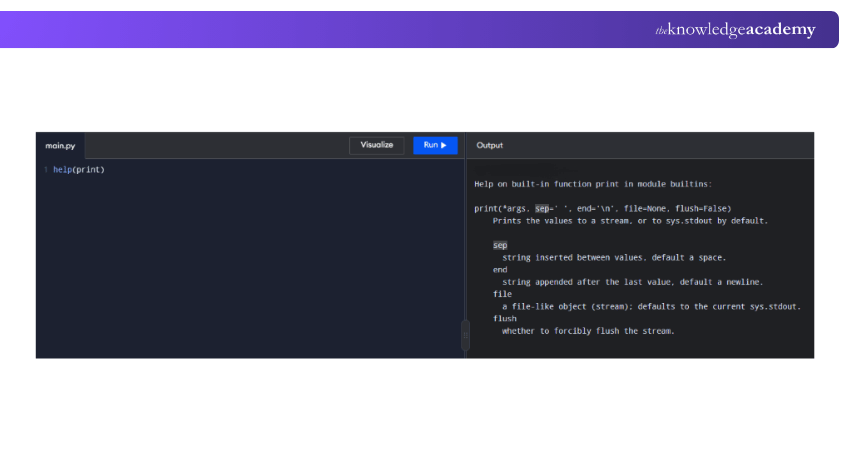Click the help(print) code line
The width and height of the screenshot is (850, 450).
click(79, 170)
